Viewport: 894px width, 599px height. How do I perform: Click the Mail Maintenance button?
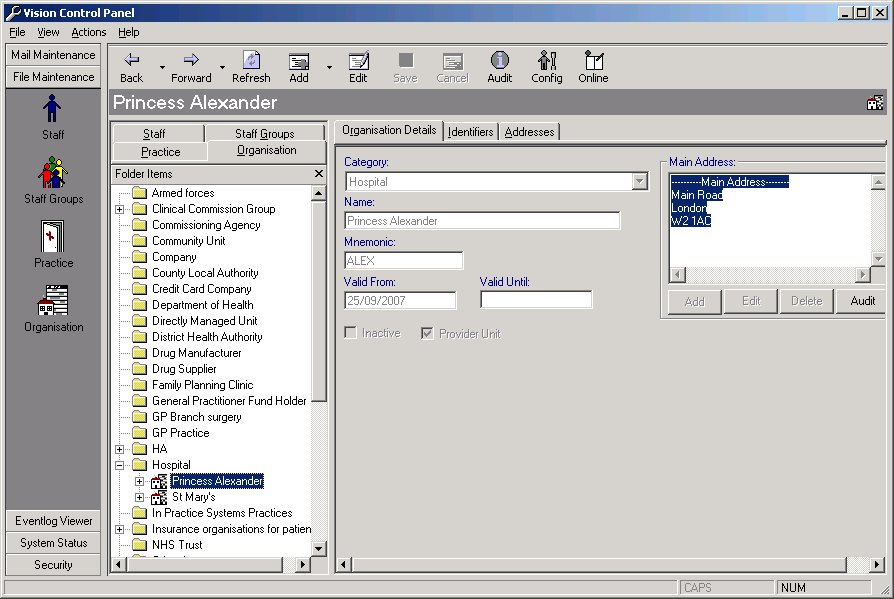53,55
